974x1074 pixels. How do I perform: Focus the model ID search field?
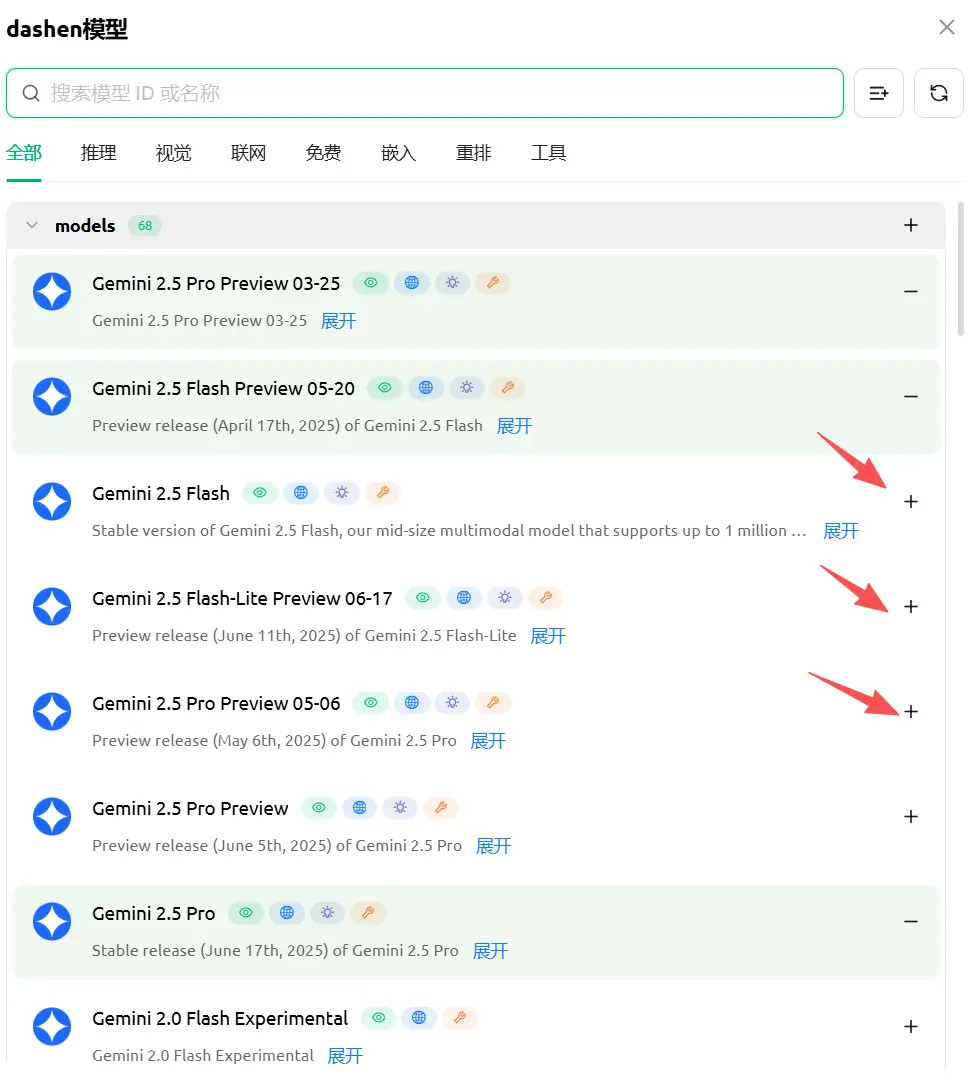coord(440,93)
